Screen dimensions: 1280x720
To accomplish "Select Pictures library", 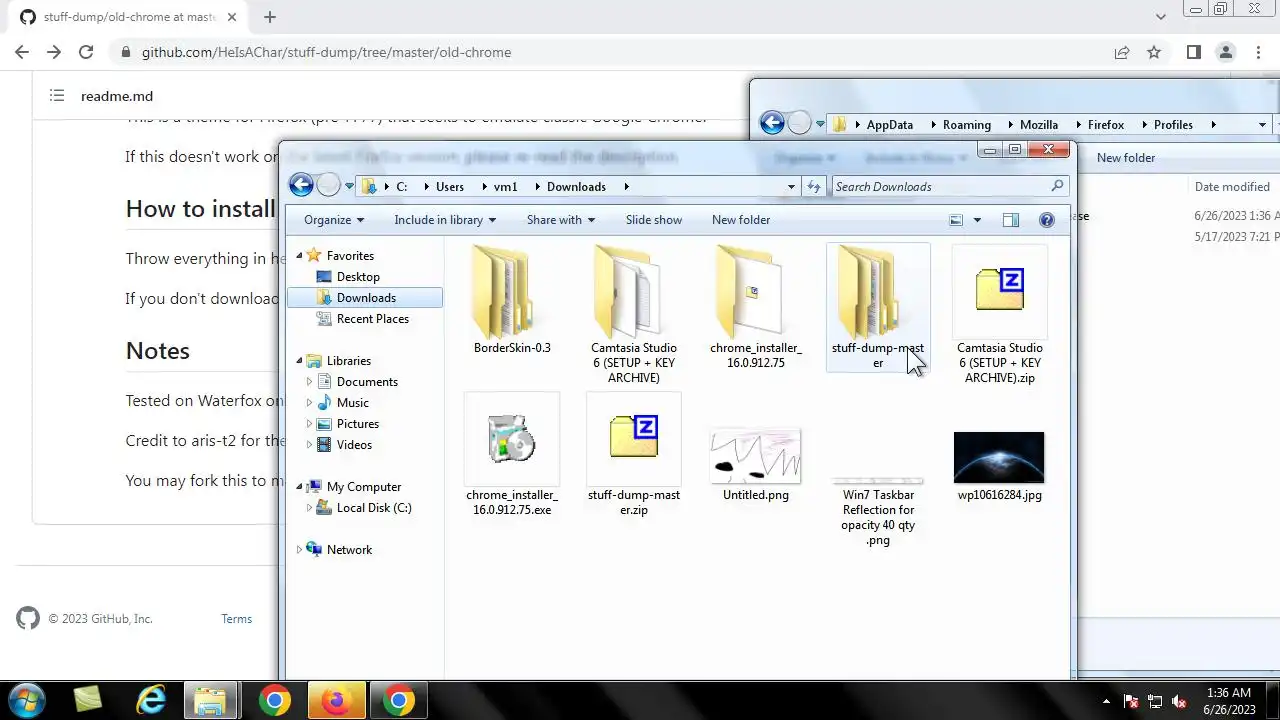I will (x=357, y=424).
